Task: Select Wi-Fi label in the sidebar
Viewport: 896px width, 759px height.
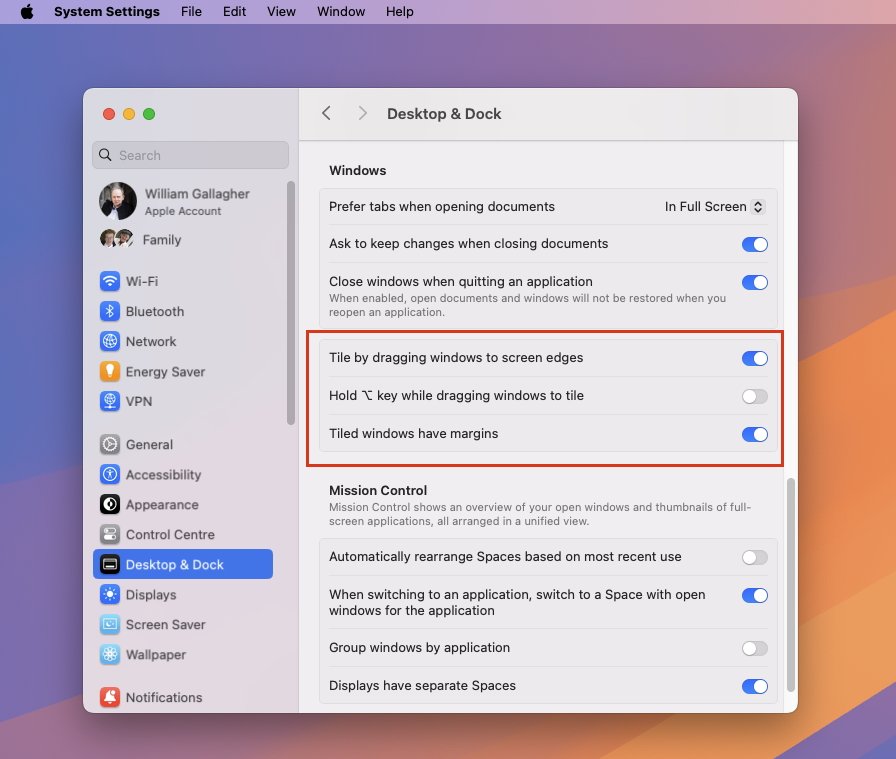Action: point(142,281)
